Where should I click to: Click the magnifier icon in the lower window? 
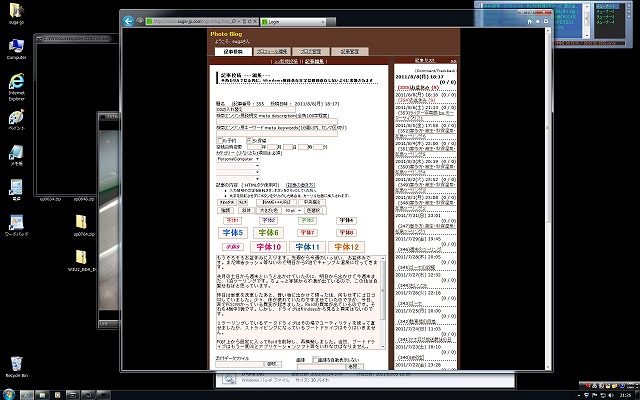click(x=229, y=380)
